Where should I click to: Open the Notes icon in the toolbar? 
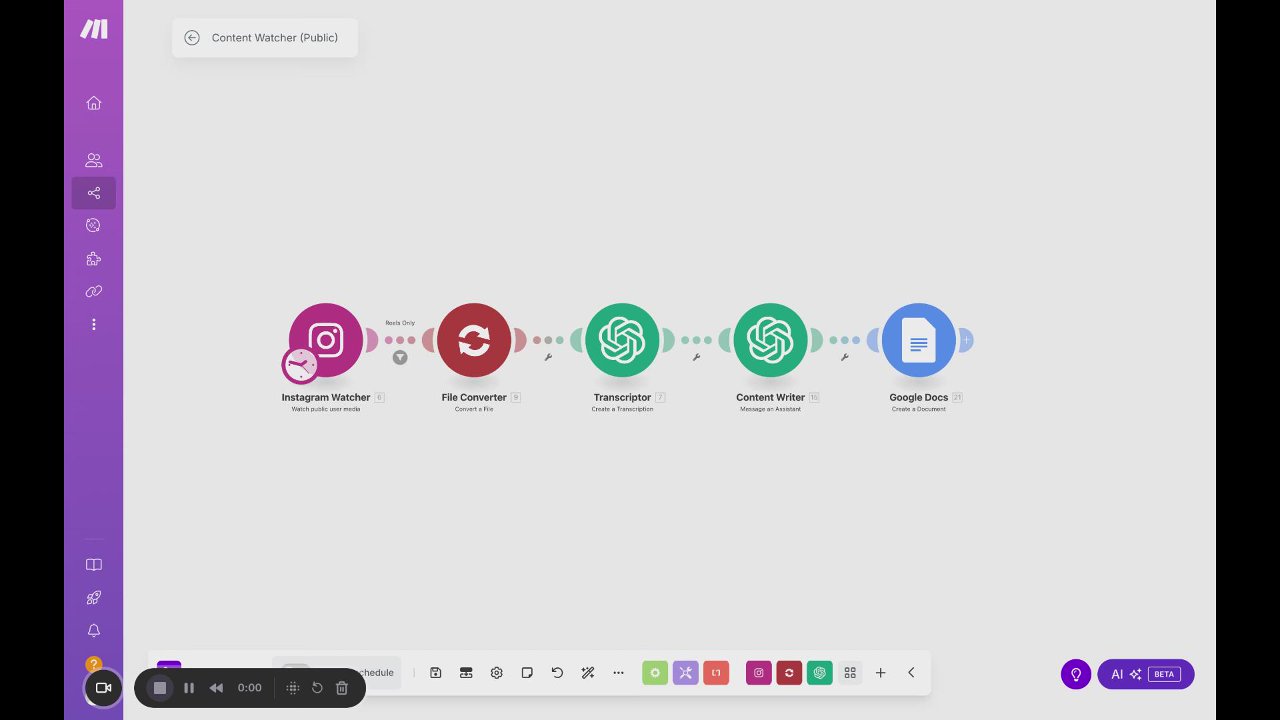527,673
